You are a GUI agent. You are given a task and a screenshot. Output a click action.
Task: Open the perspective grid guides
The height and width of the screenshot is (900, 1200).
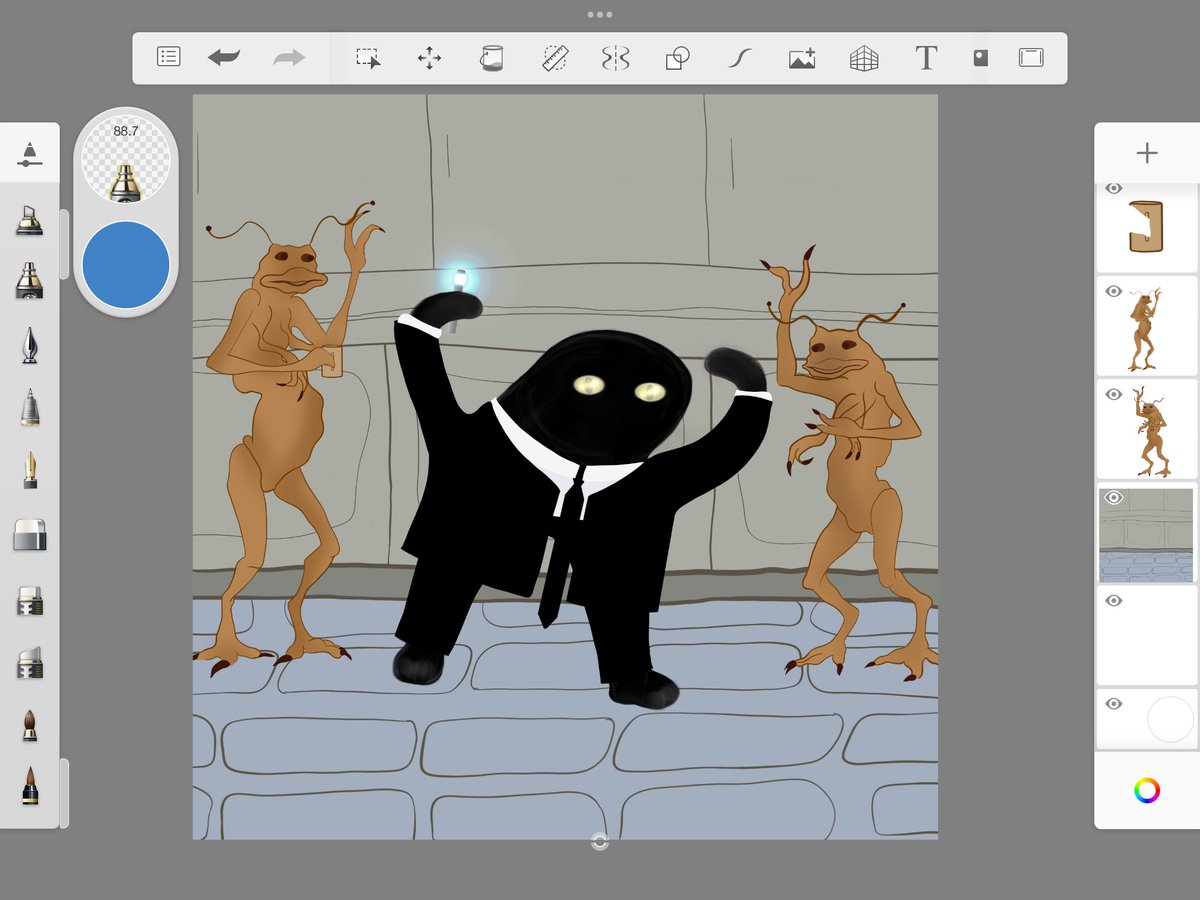[x=864, y=58]
